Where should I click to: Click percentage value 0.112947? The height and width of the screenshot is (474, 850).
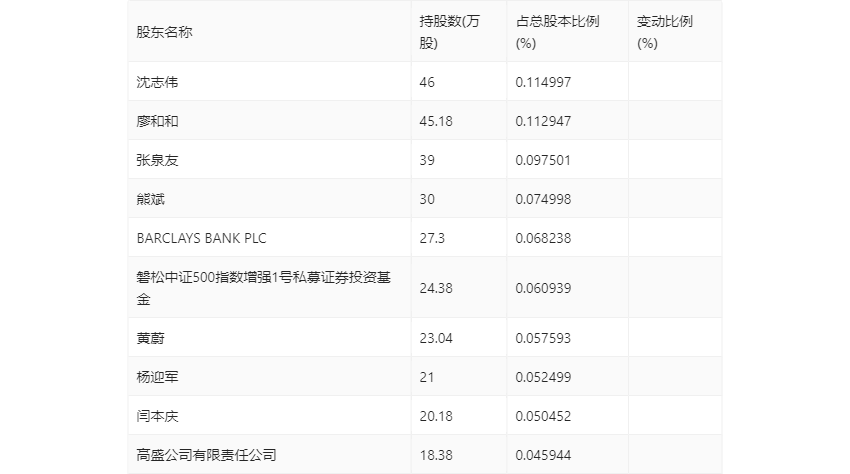(543, 121)
